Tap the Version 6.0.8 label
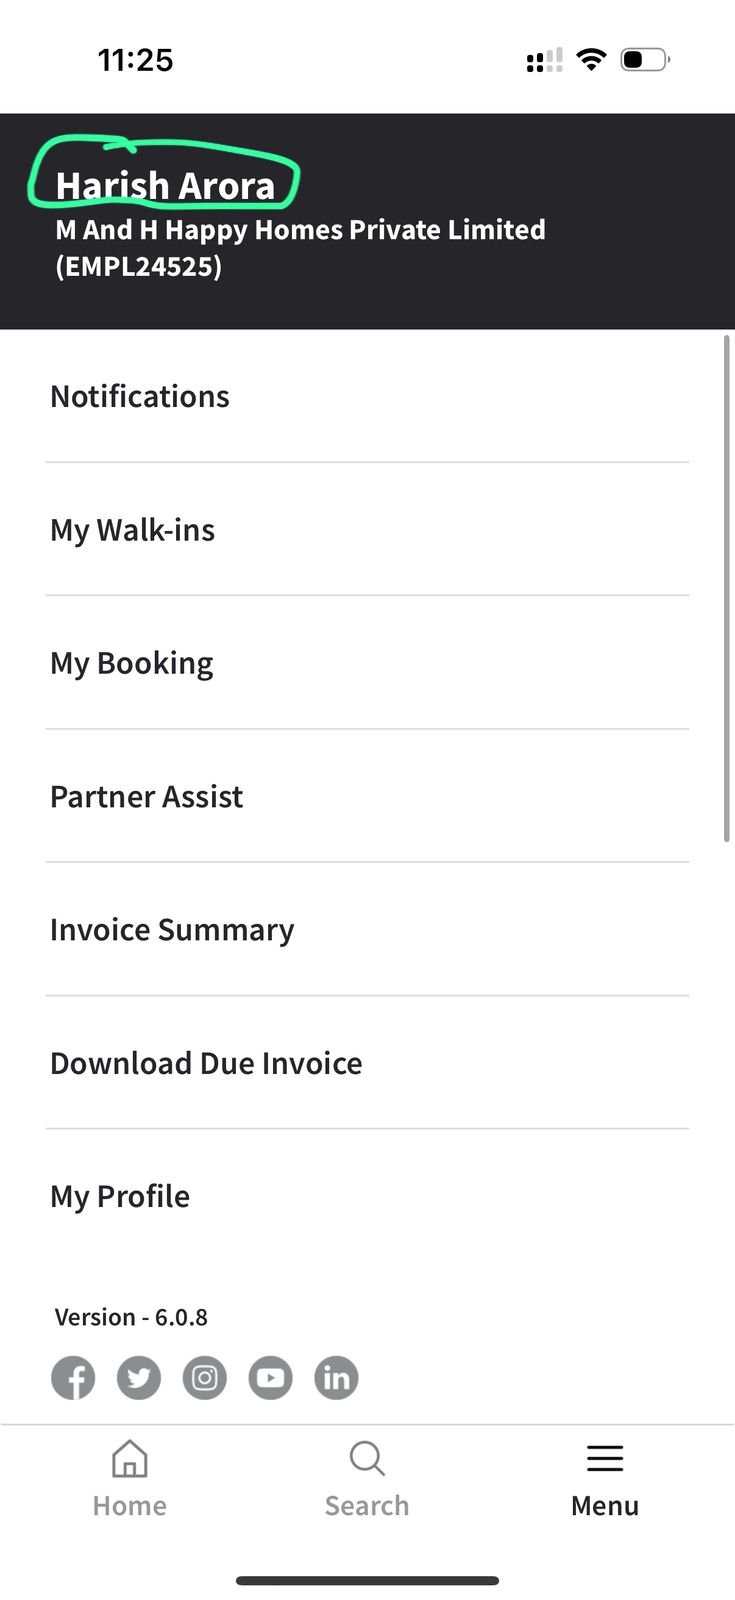735x1600 pixels. [x=131, y=1317]
